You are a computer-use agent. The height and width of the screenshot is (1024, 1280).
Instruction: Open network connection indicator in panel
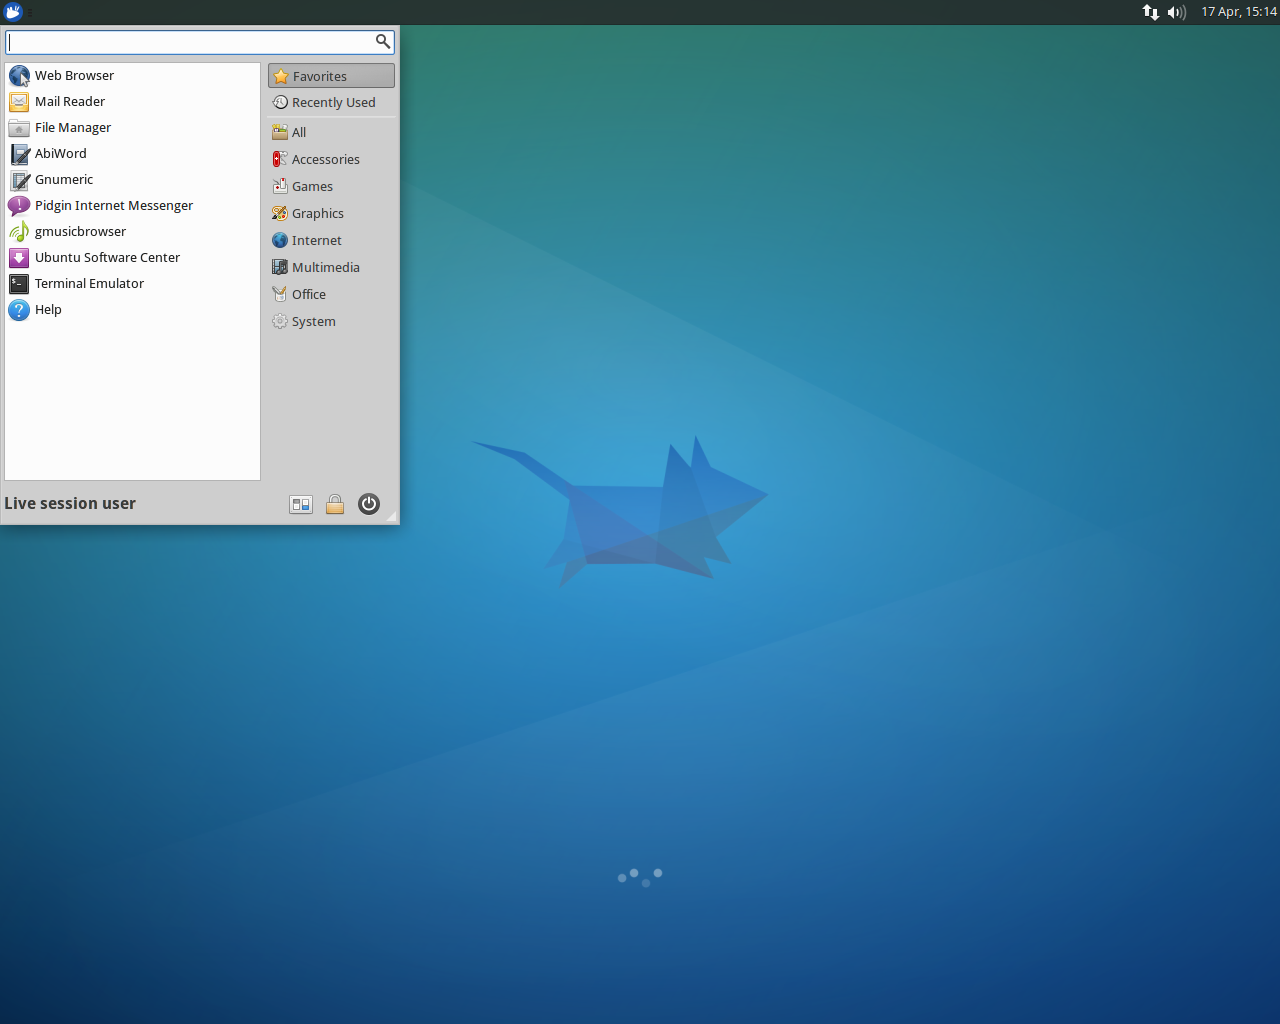tap(1151, 12)
